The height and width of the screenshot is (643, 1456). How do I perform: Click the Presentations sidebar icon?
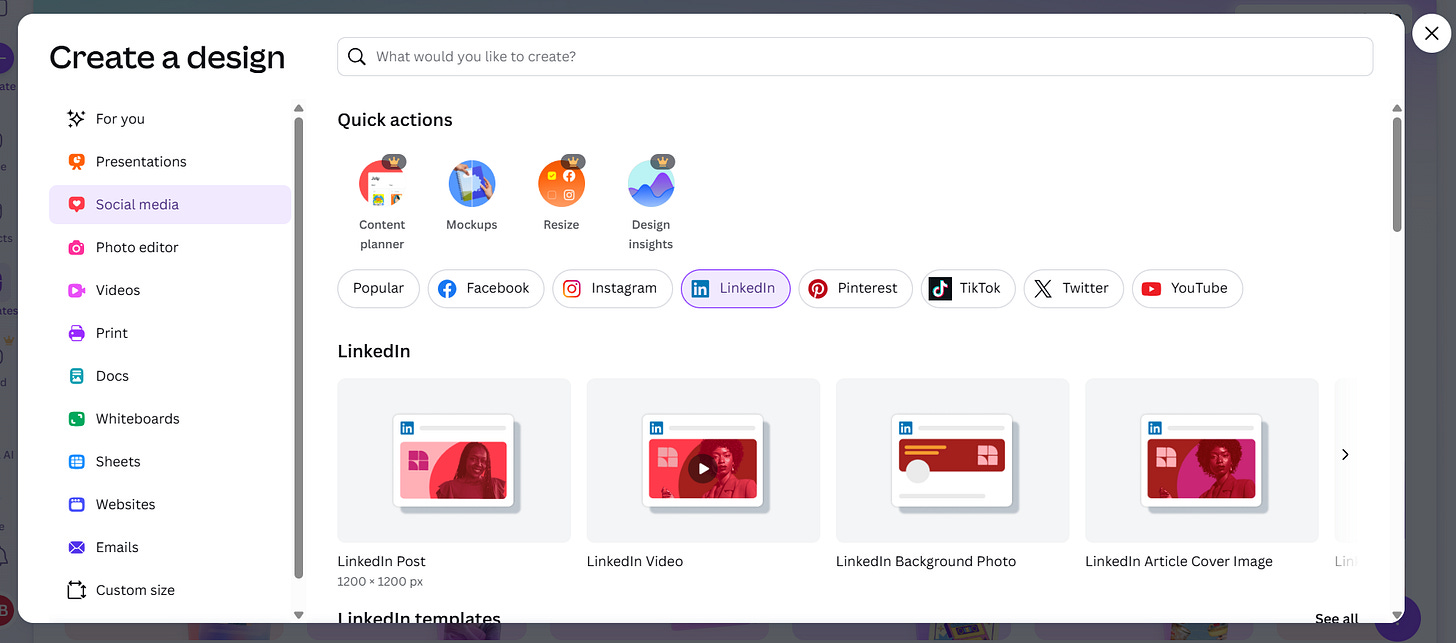[76, 162]
